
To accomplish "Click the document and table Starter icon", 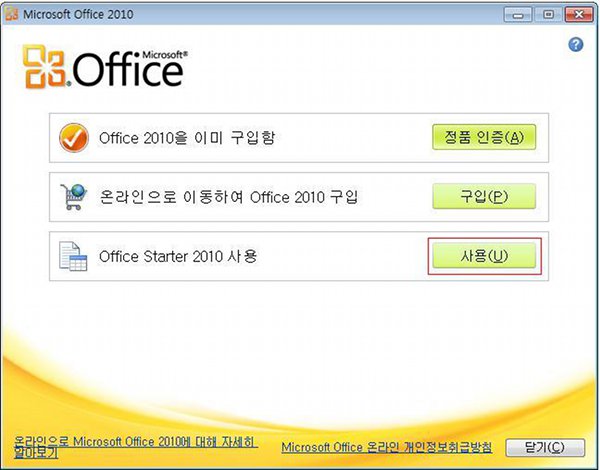I will (73, 256).
